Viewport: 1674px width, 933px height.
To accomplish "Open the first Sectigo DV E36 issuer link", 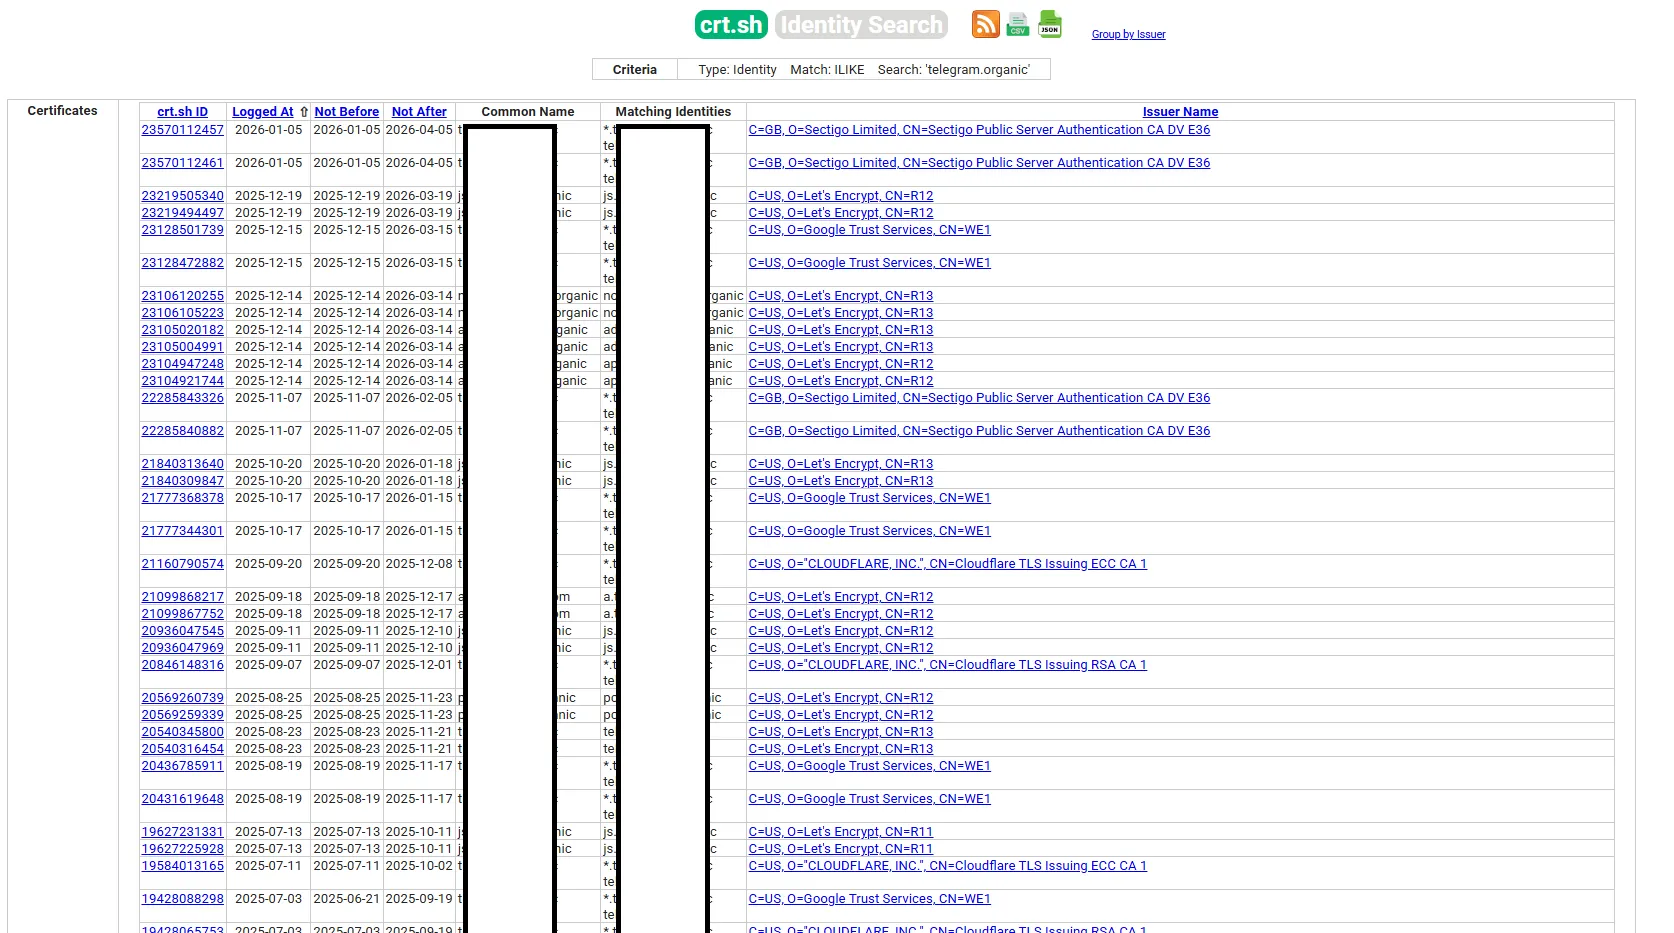I will coord(979,130).
